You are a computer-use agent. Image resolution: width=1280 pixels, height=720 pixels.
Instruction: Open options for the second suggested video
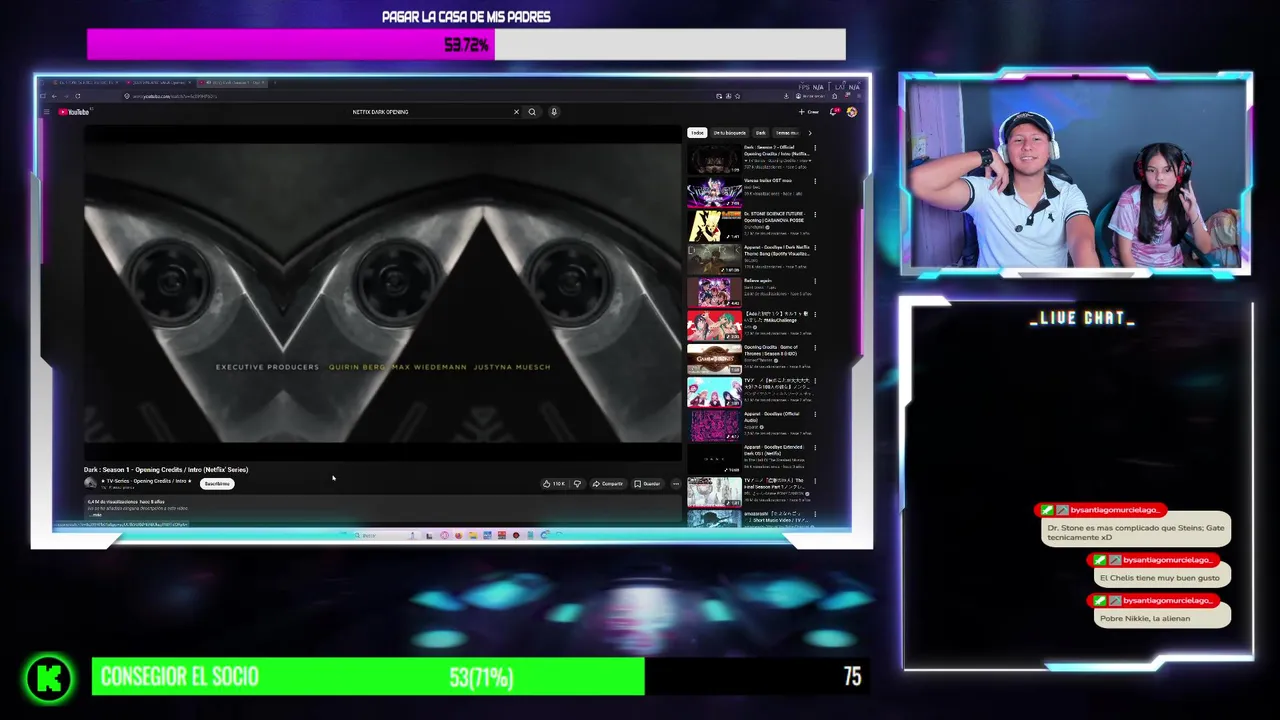tap(815, 181)
